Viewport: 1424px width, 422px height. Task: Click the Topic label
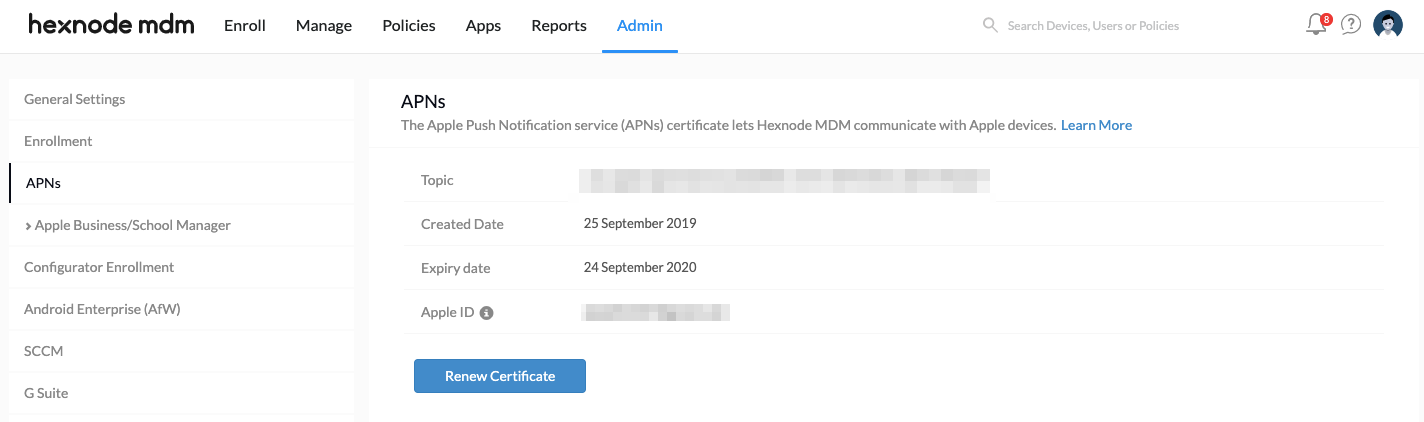tap(437, 180)
